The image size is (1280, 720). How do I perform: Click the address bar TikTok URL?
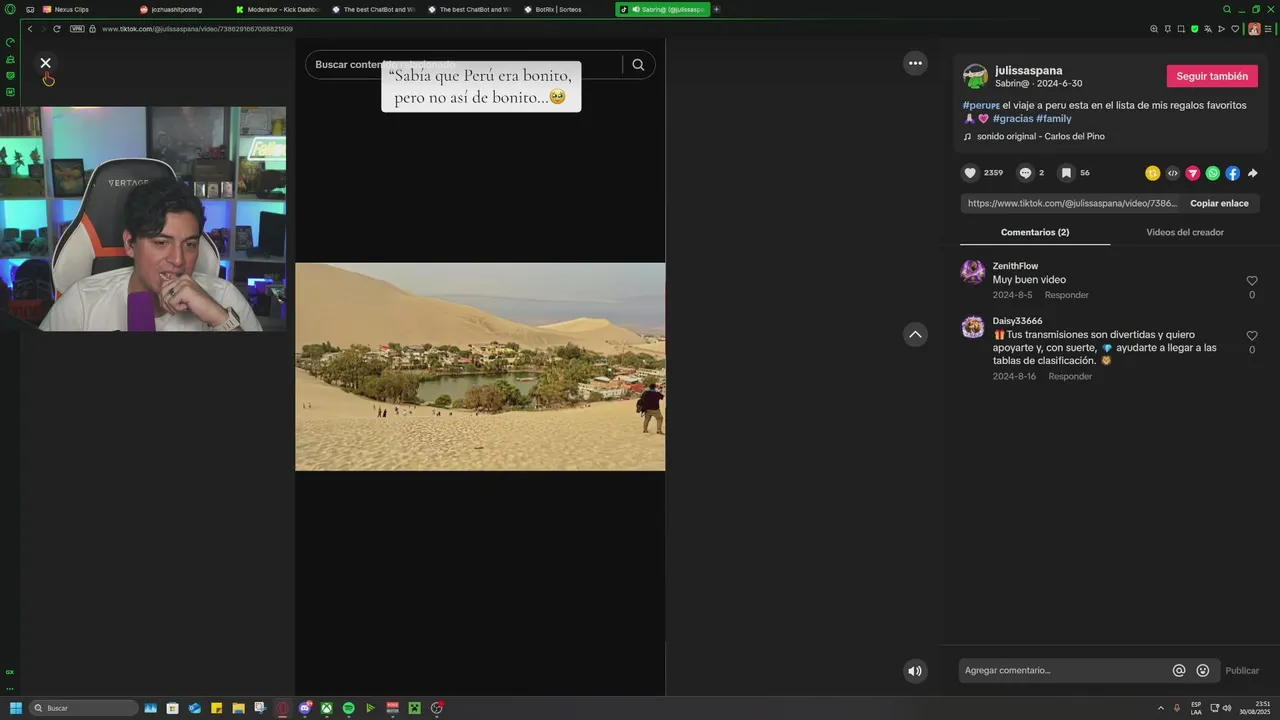(x=197, y=29)
